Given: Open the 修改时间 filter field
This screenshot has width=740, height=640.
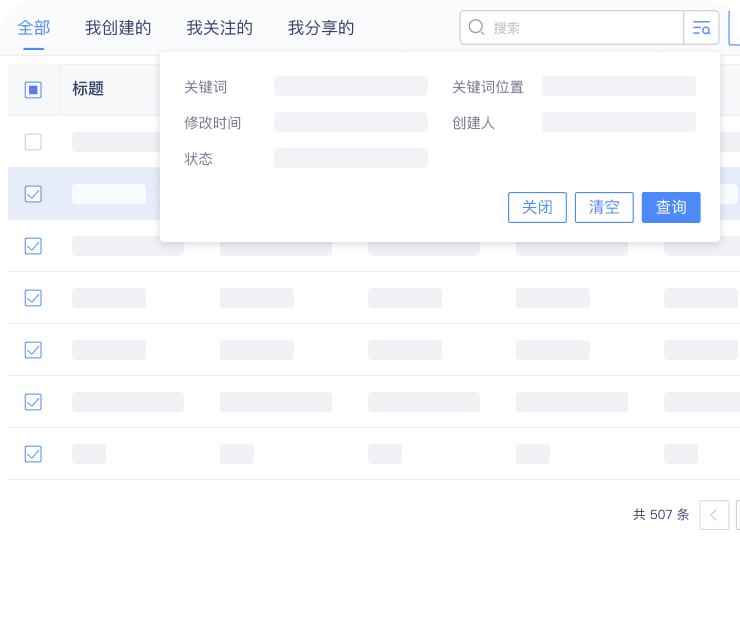Looking at the screenshot, I should click(351, 122).
